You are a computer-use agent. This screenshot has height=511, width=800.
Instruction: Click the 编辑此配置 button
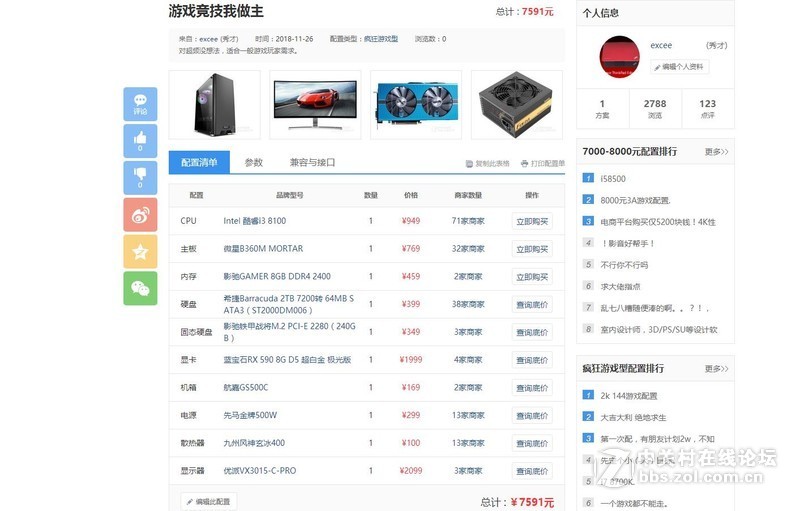tap(208, 501)
